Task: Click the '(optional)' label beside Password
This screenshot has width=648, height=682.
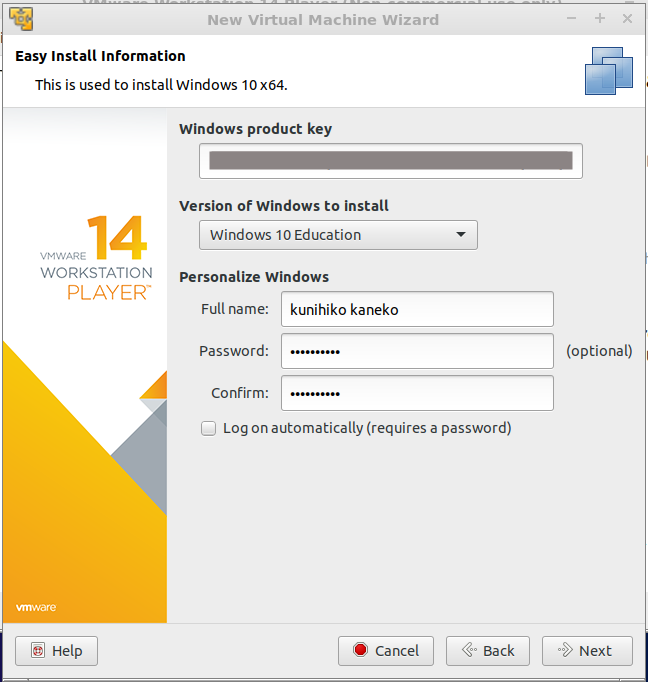Action: pyautogui.click(x=599, y=351)
